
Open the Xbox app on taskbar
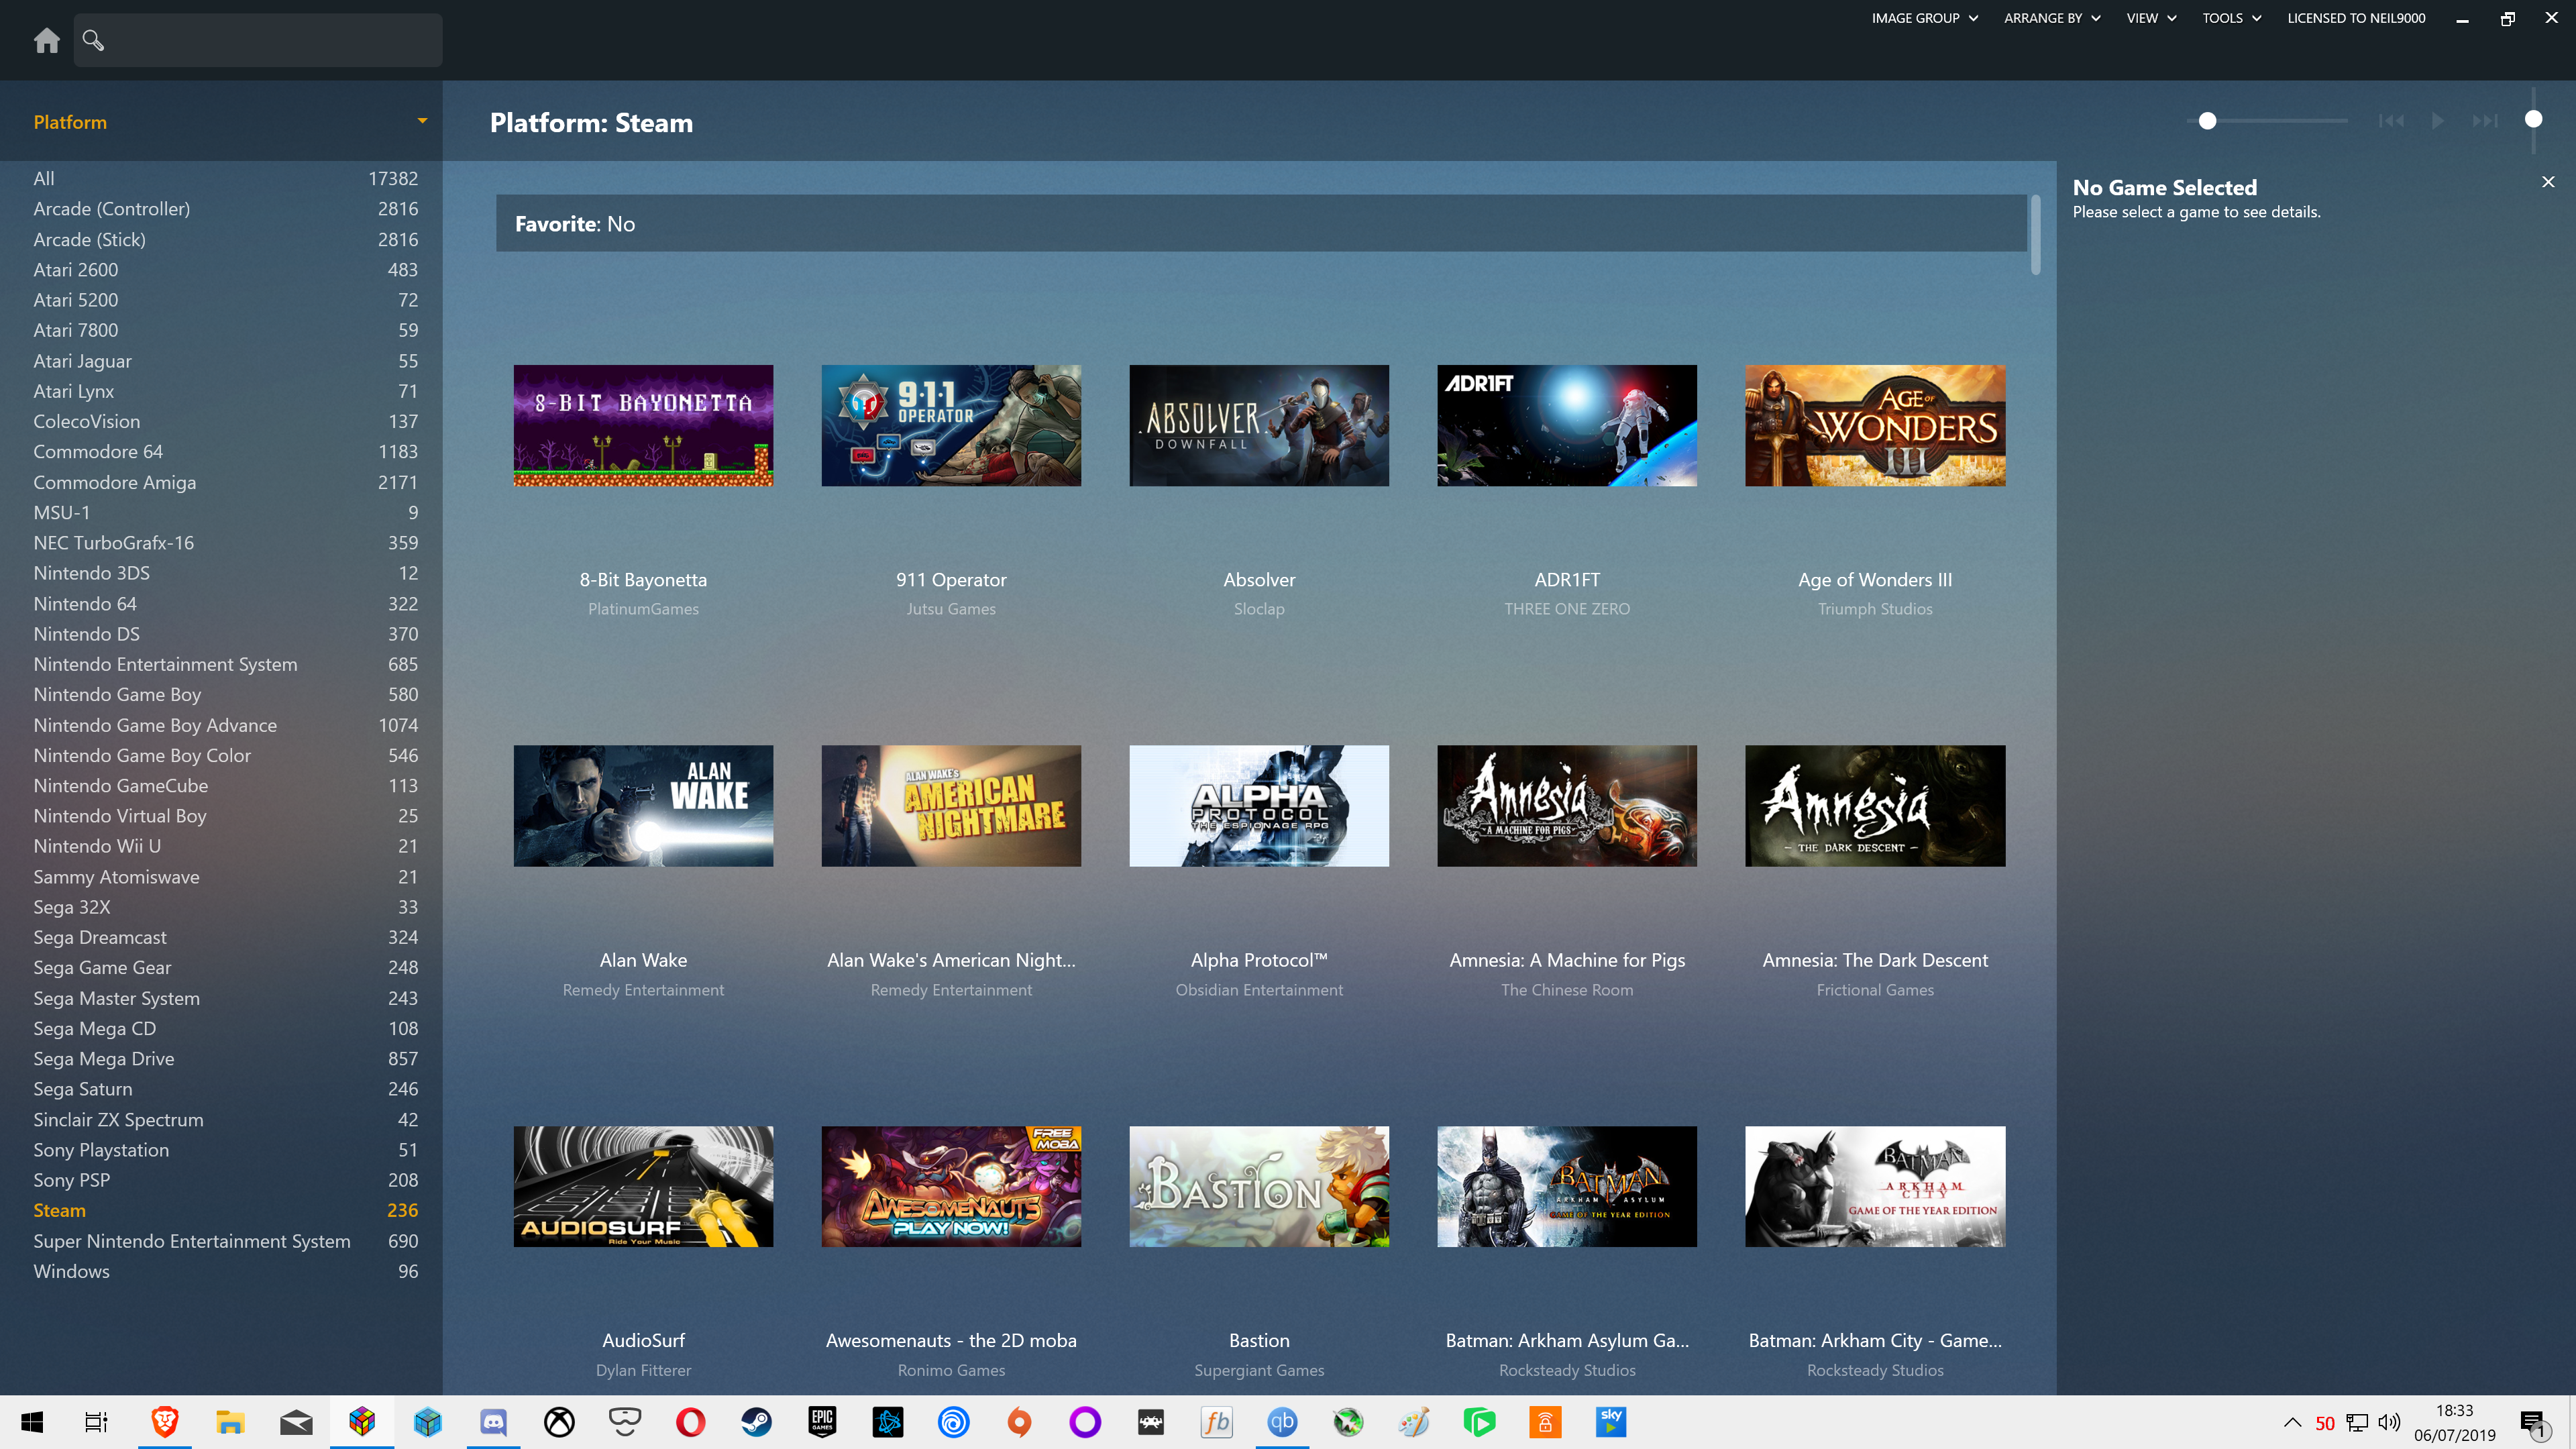tap(559, 1422)
